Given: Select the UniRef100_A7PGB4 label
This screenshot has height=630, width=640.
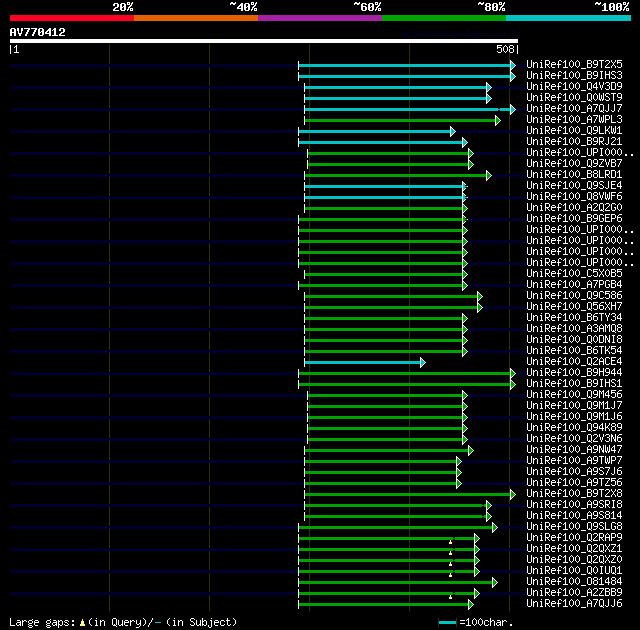Looking at the screenshot, I should (574, 285).
